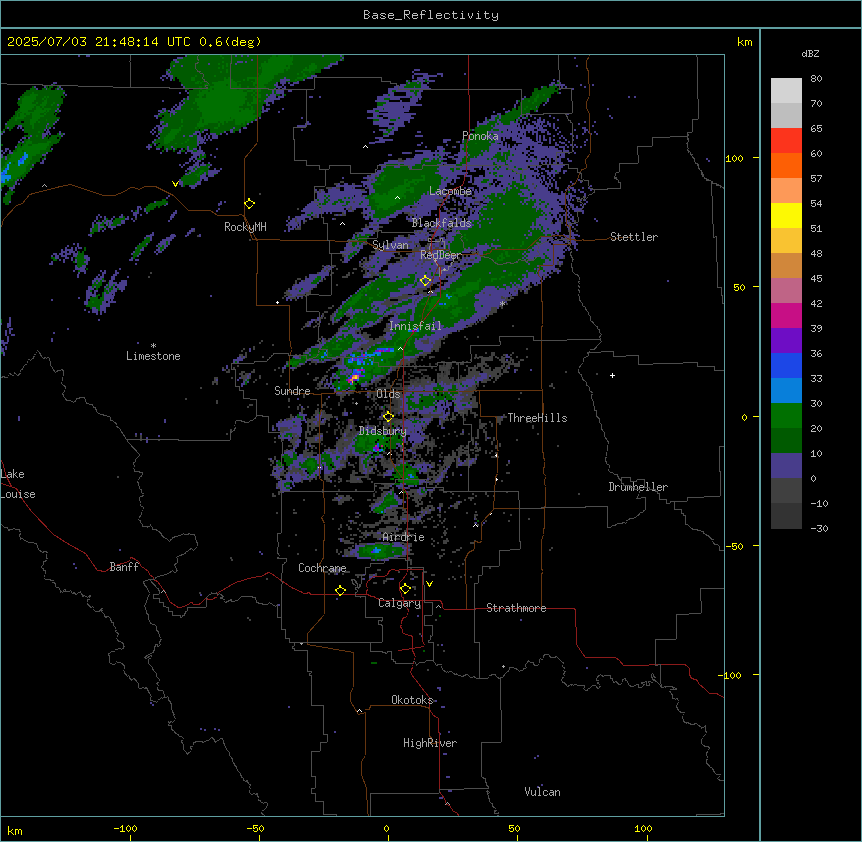Click the Blackfalds city label

(x=441, y=223)
